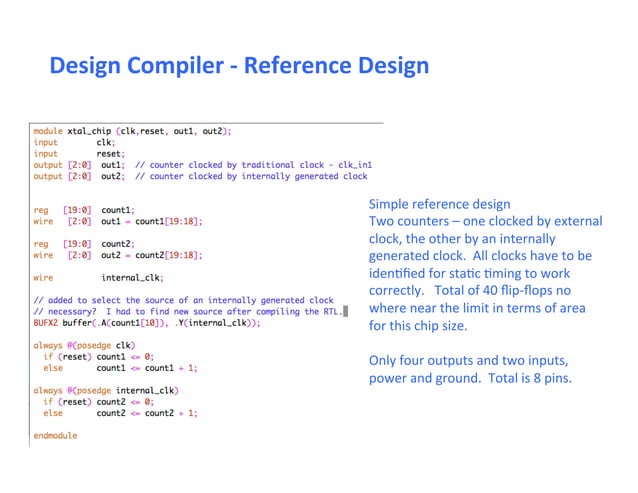Click the 'endmodule' keyword
Image resolution: width=638 pixels, height=493 pixels.
click(x=55, y=436)
